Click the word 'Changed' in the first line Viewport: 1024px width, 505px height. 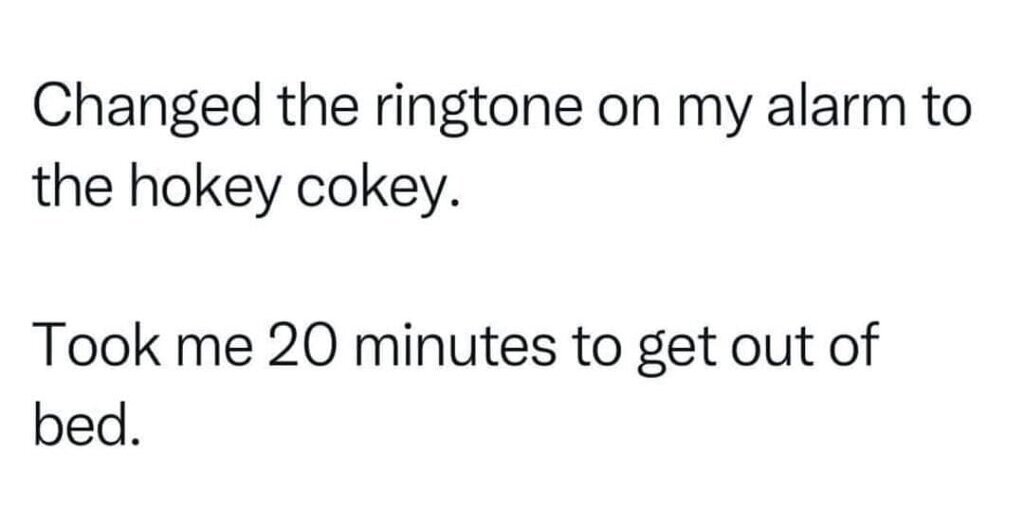148,110
